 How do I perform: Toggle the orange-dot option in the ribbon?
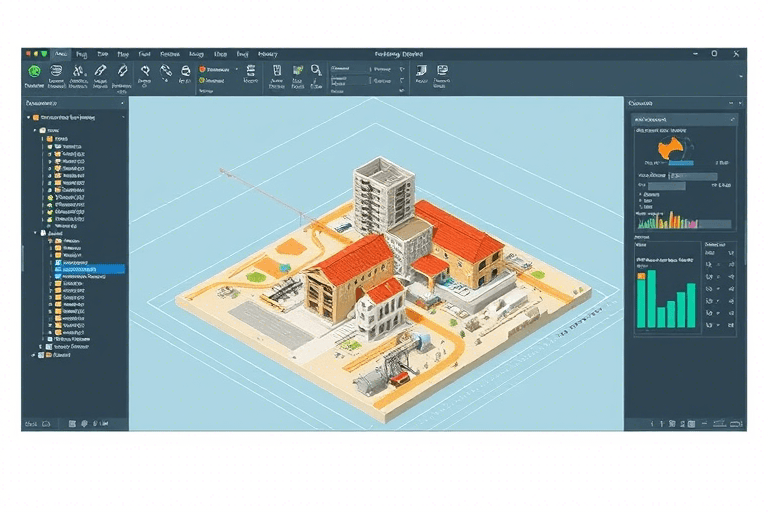coord(203,70)
